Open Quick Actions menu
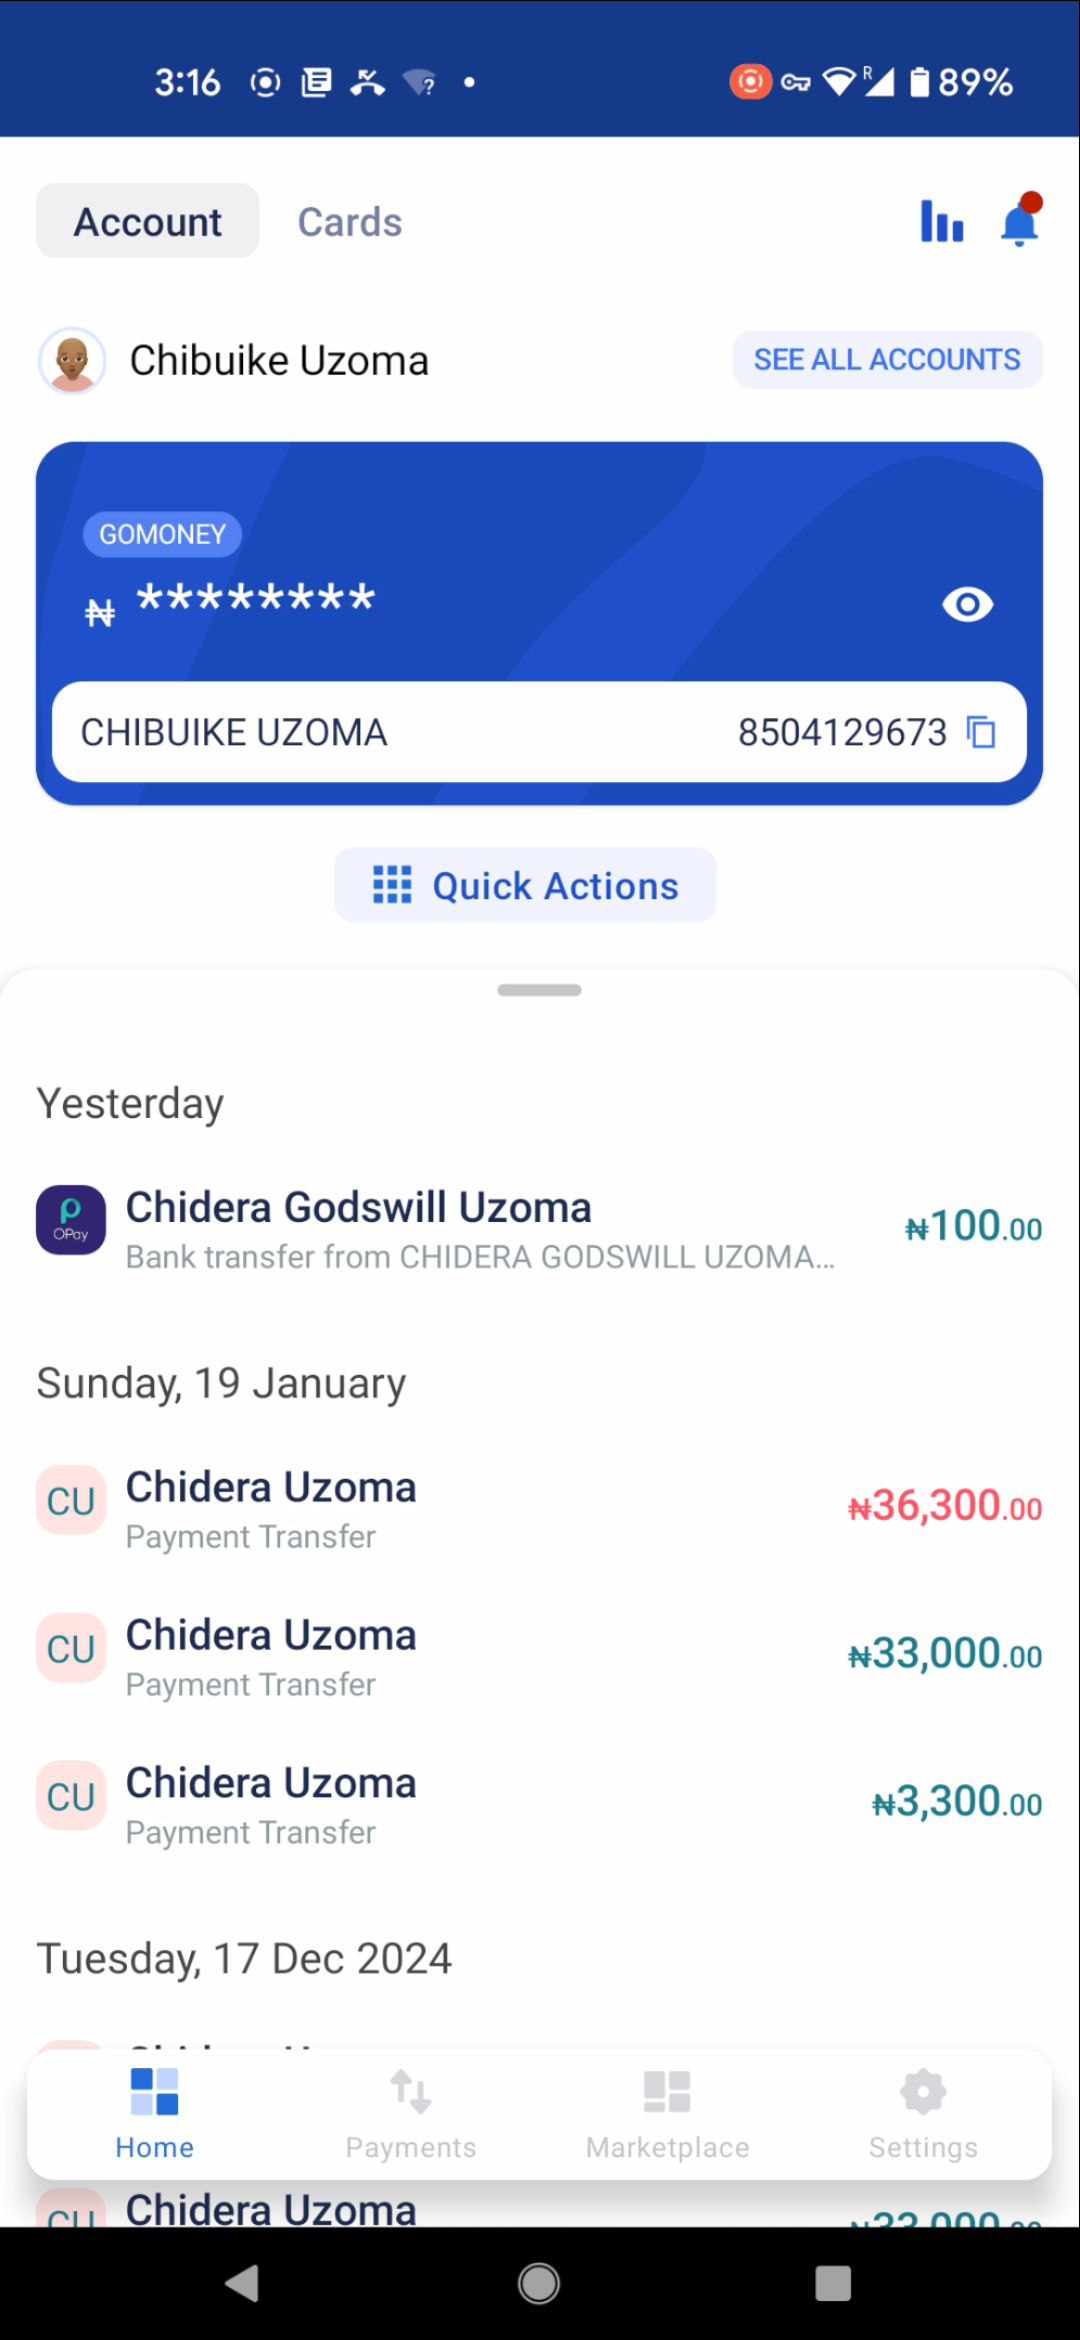Viewport: 1080px width, 2340px height. pos(525,885)
